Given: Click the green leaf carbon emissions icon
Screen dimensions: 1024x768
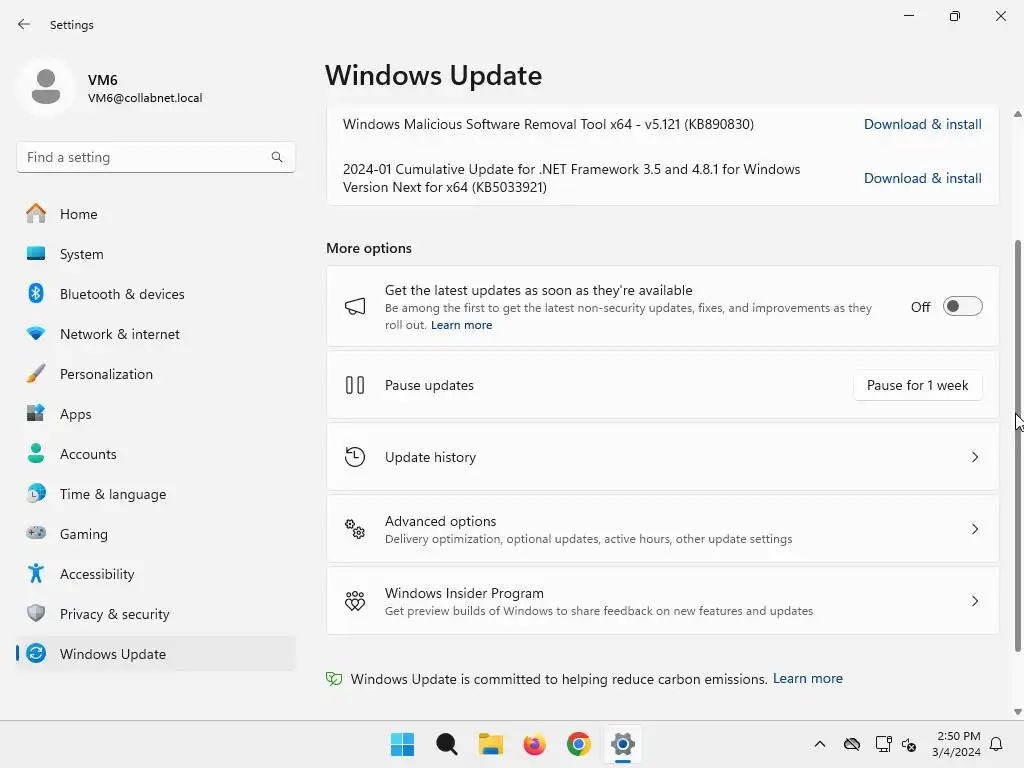Looking at the screenshot, I should click(334, 679).
